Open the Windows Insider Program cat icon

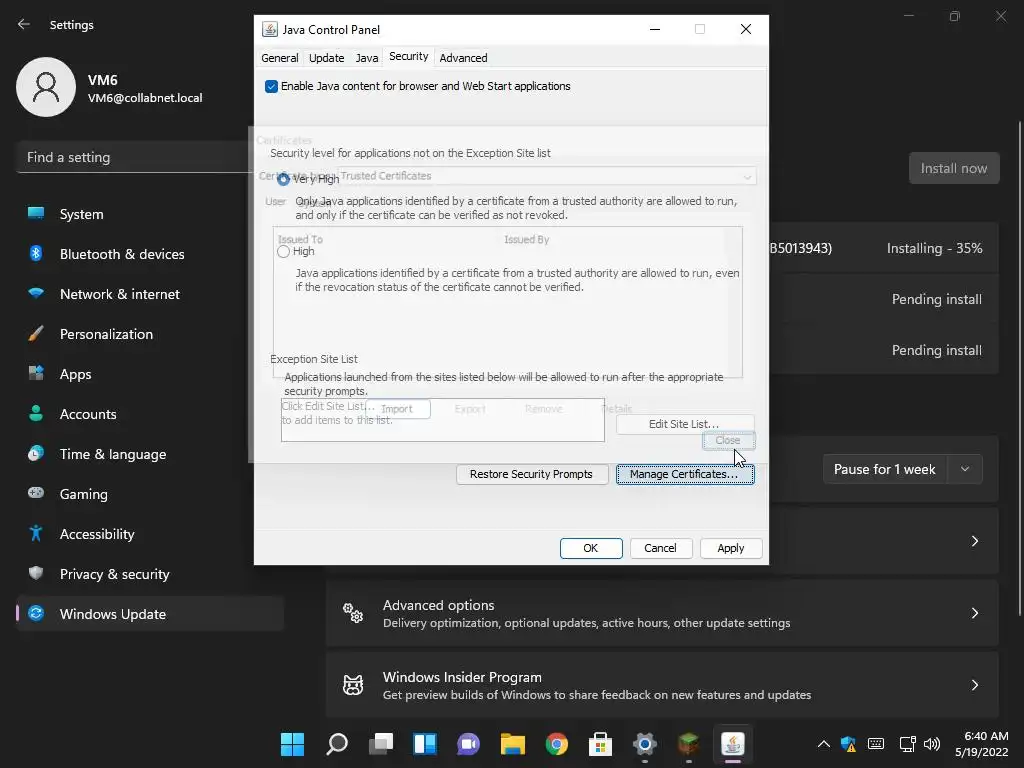tap(353, 685)
